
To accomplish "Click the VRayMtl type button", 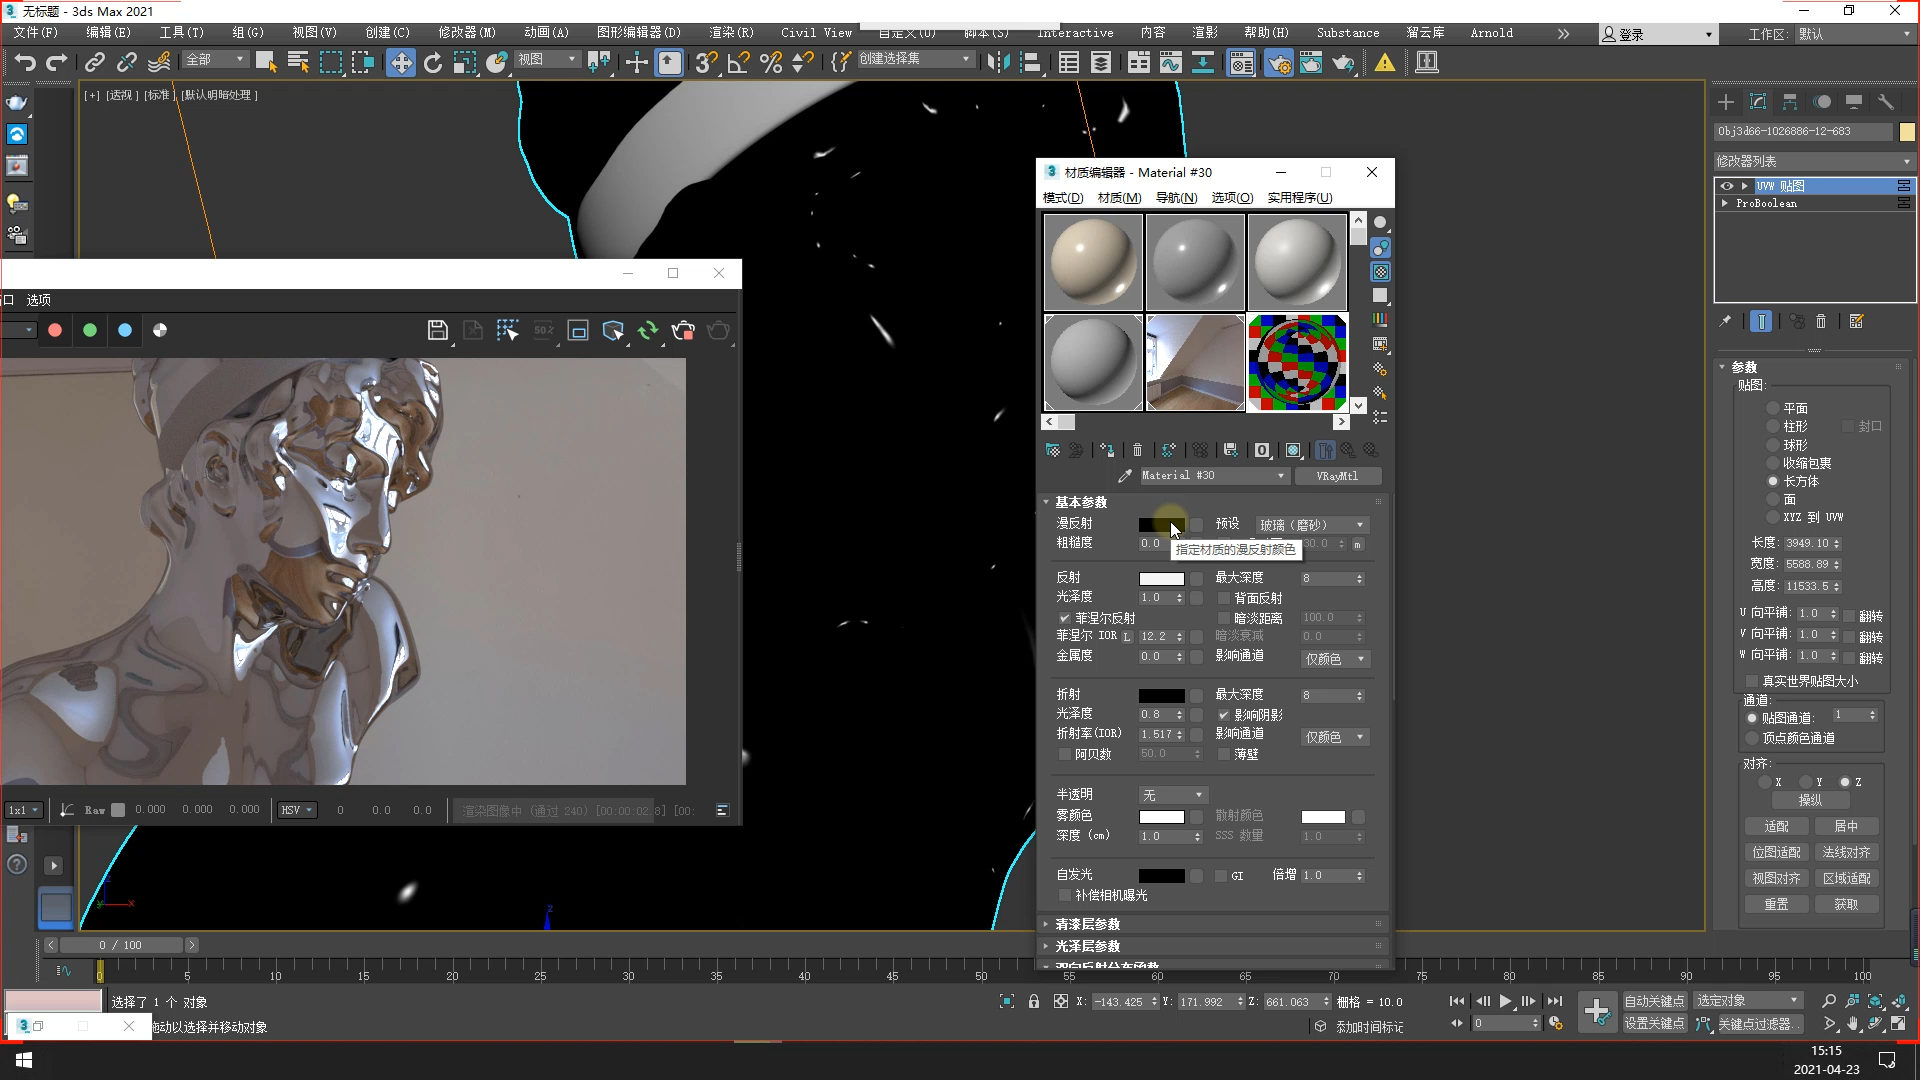I will coord(1337,476).
